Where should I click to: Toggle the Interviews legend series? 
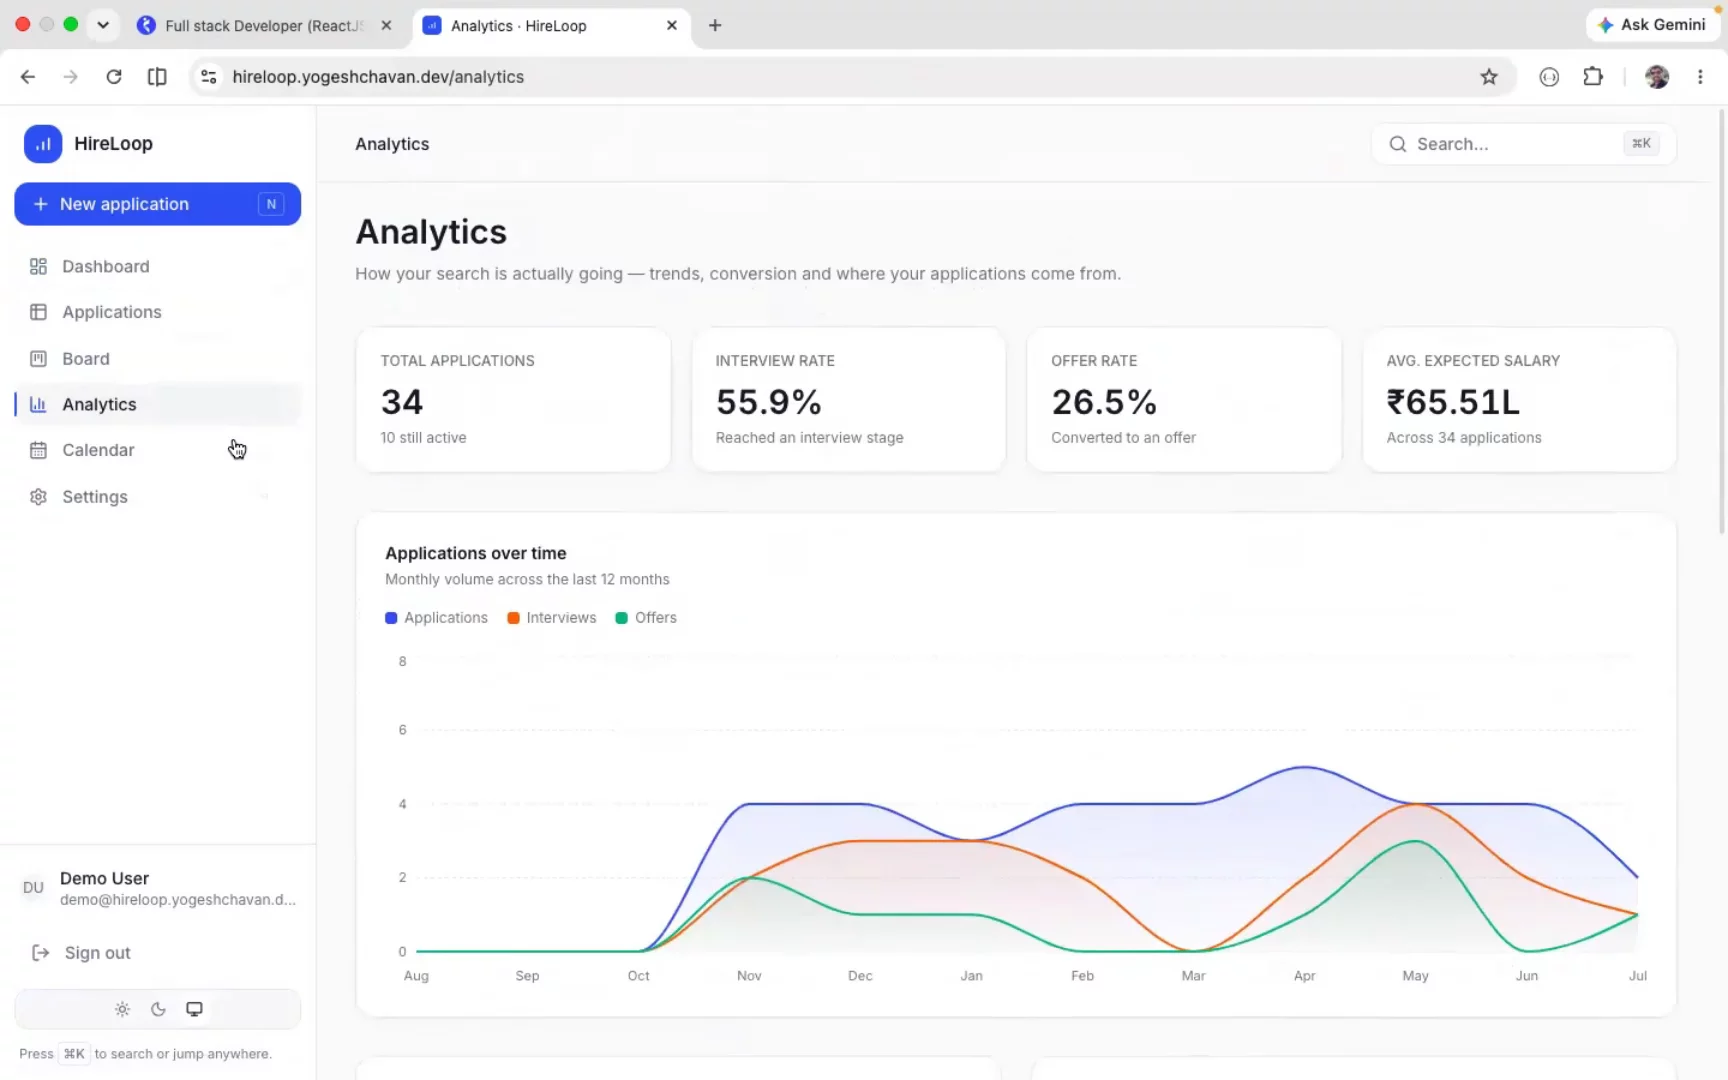point(551,618)
